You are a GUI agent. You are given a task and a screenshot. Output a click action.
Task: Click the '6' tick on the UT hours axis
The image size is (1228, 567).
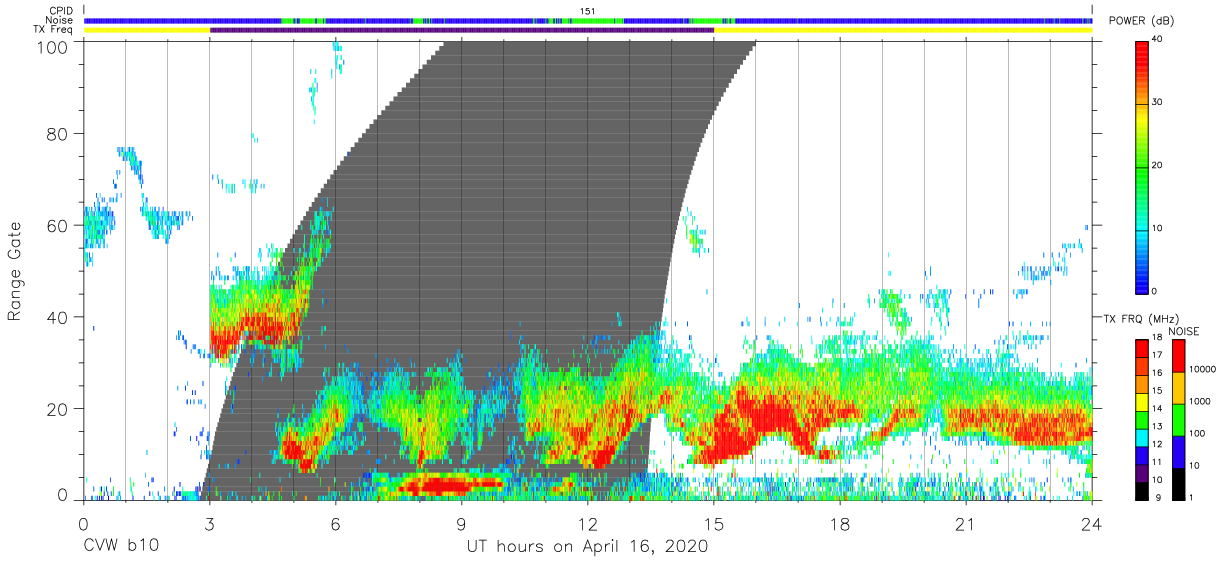click(x=335, y=523)
